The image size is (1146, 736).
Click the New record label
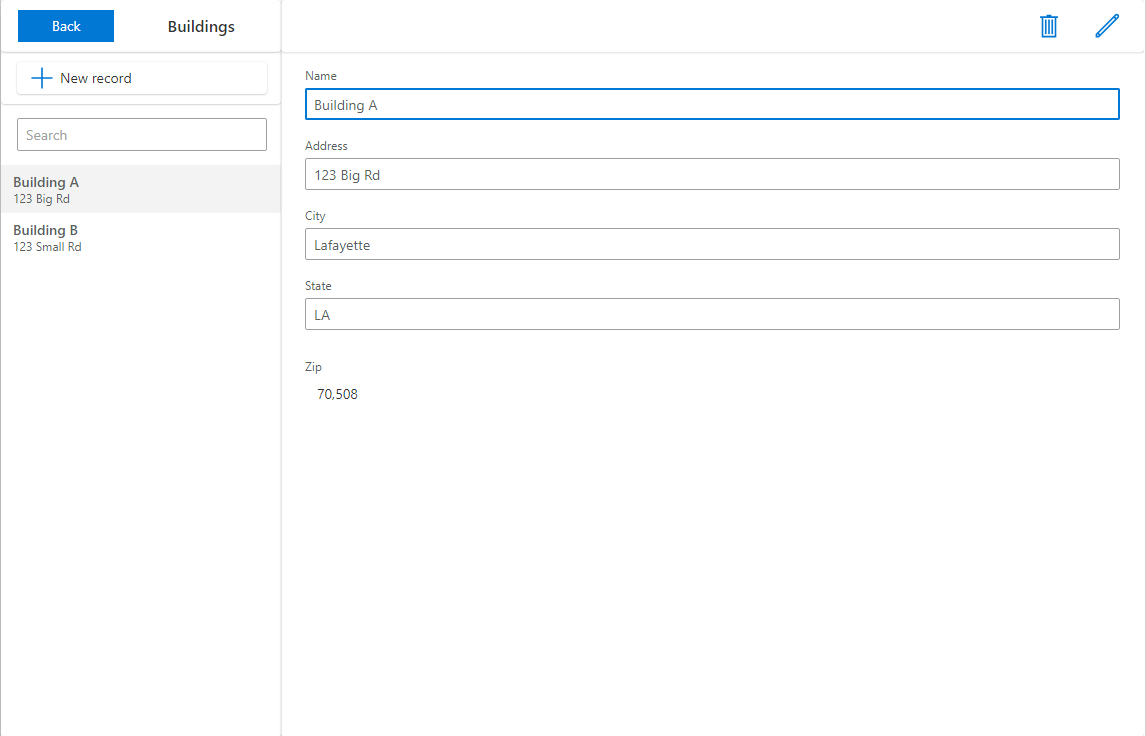click(96, 78)
